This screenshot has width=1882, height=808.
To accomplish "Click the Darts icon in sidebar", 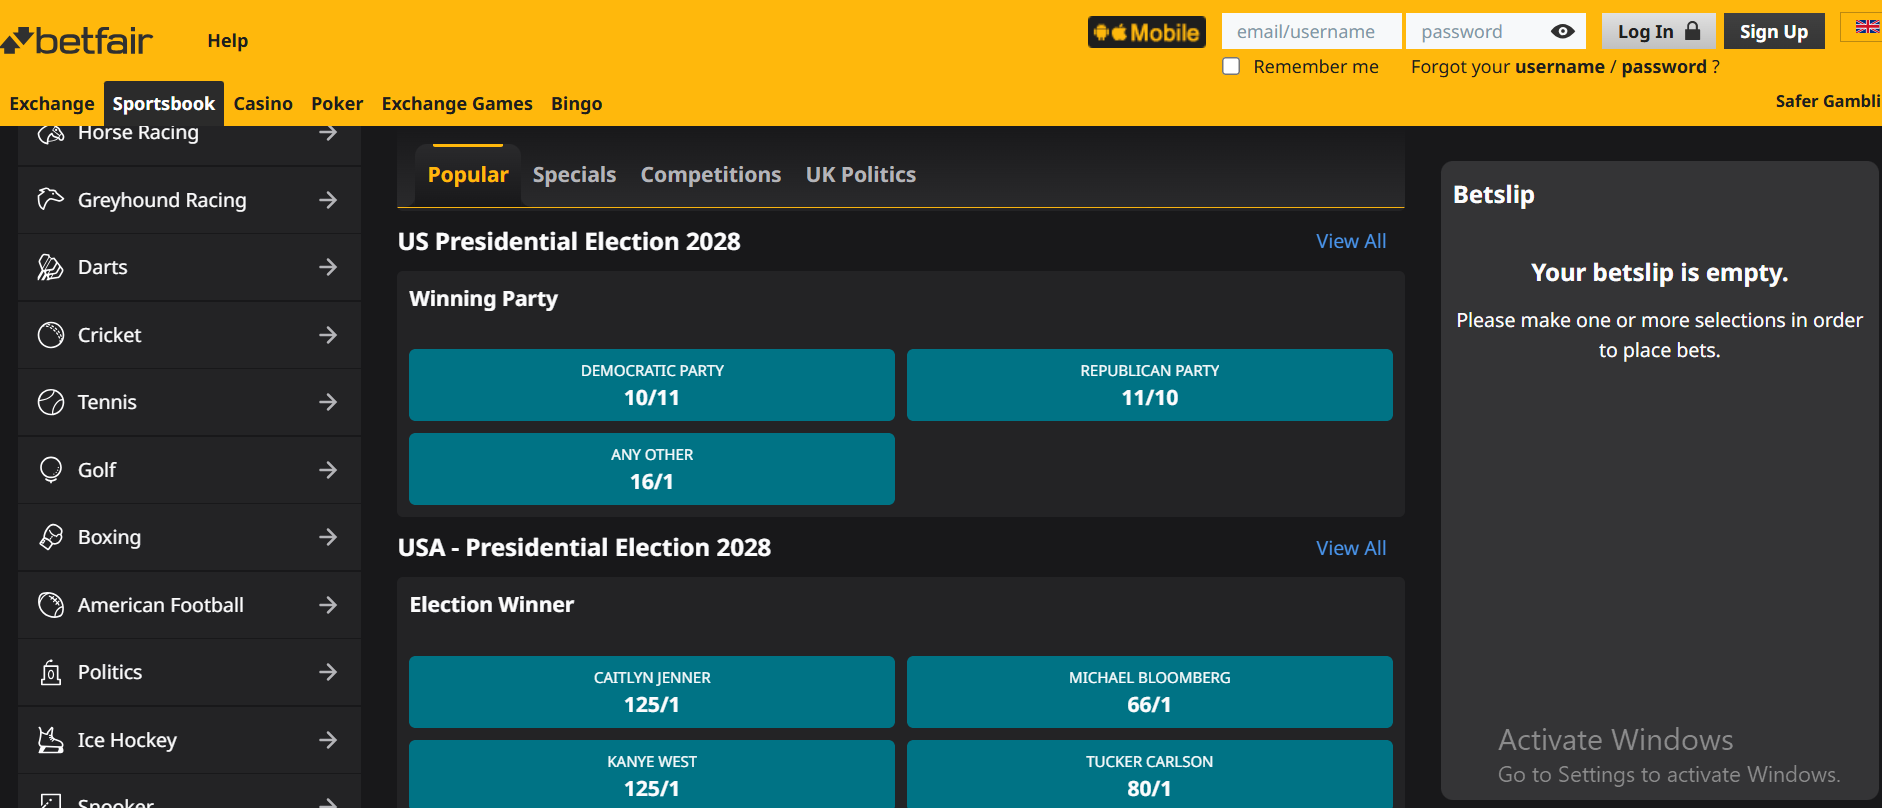I will [50, 267].
